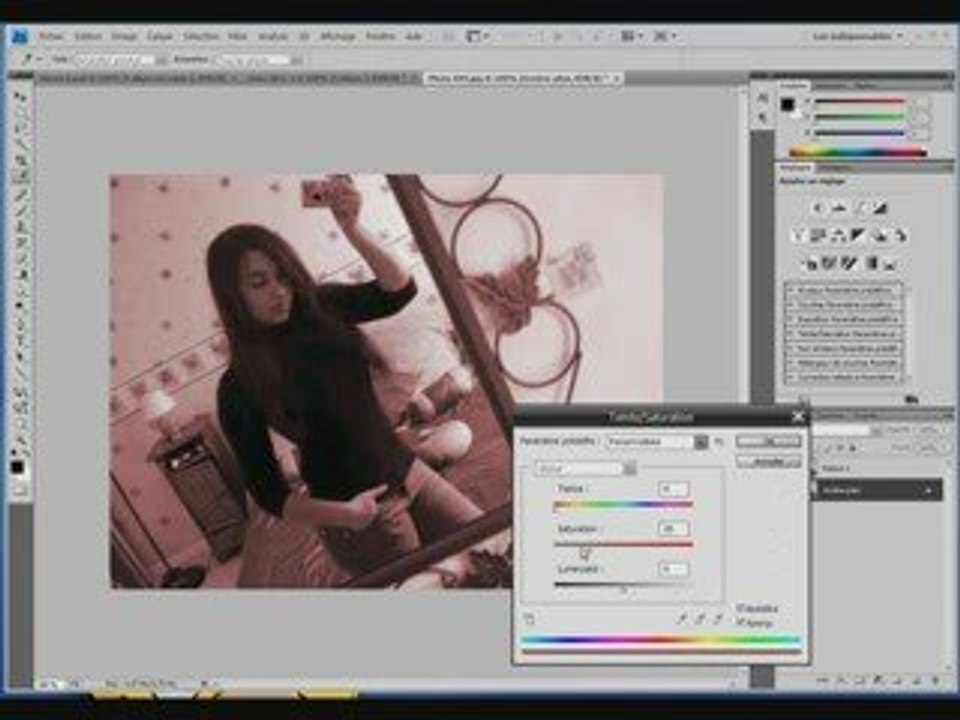Viewport: 960px width, 720px height.
Task: Click the Black & White adjustment icon
Action: (x=858, y=235)
